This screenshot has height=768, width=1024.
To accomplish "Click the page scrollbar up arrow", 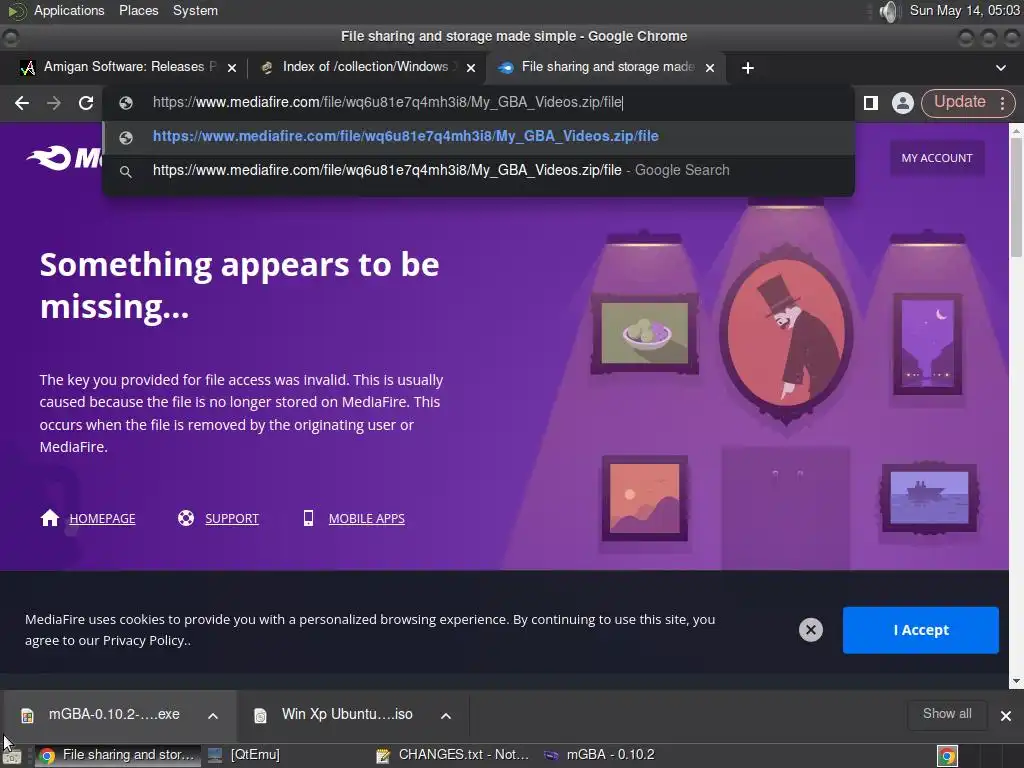I will click(1016, 130).
